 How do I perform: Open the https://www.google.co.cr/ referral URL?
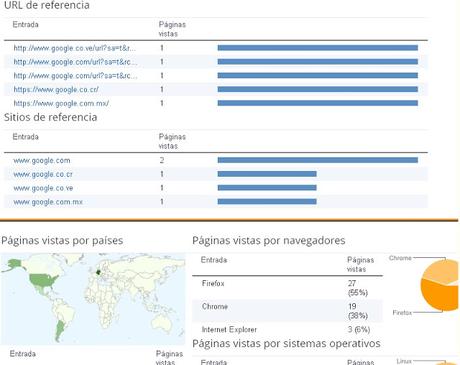tap(56, 89)
